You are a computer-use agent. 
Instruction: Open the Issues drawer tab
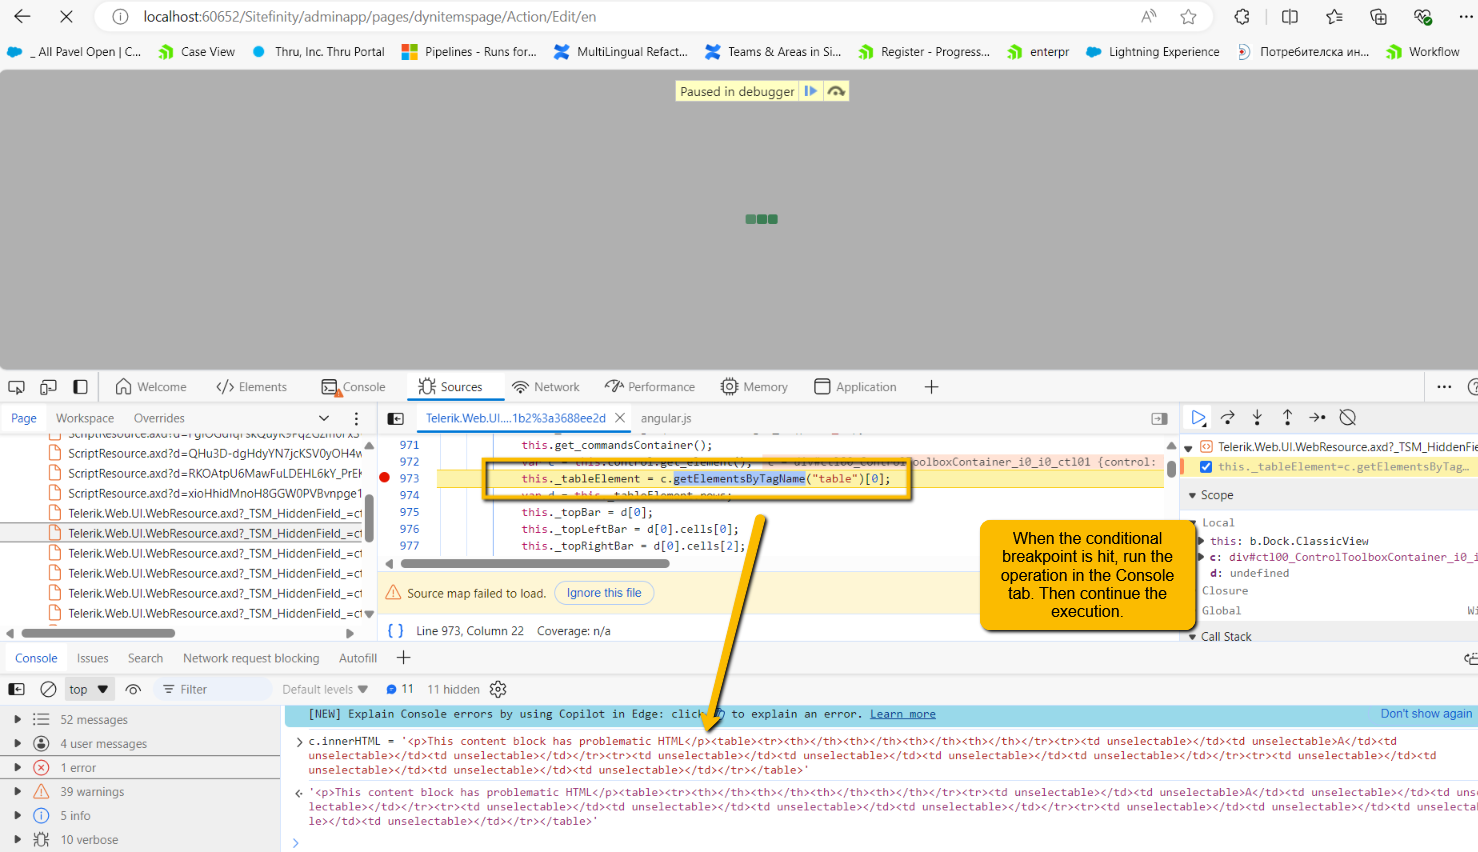[x=93, y=658]
